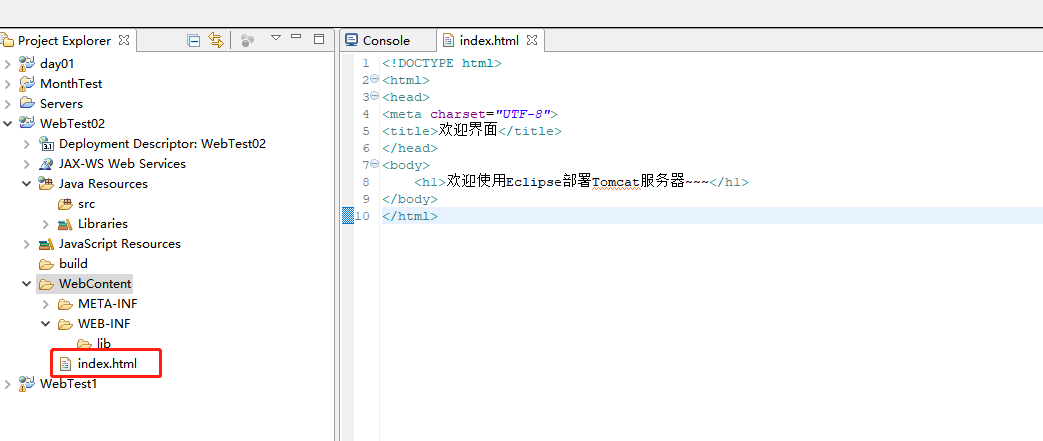The image size is (1043, 441).
Task: Click line number 8 in the gutter
Action: tap(366, 182)
